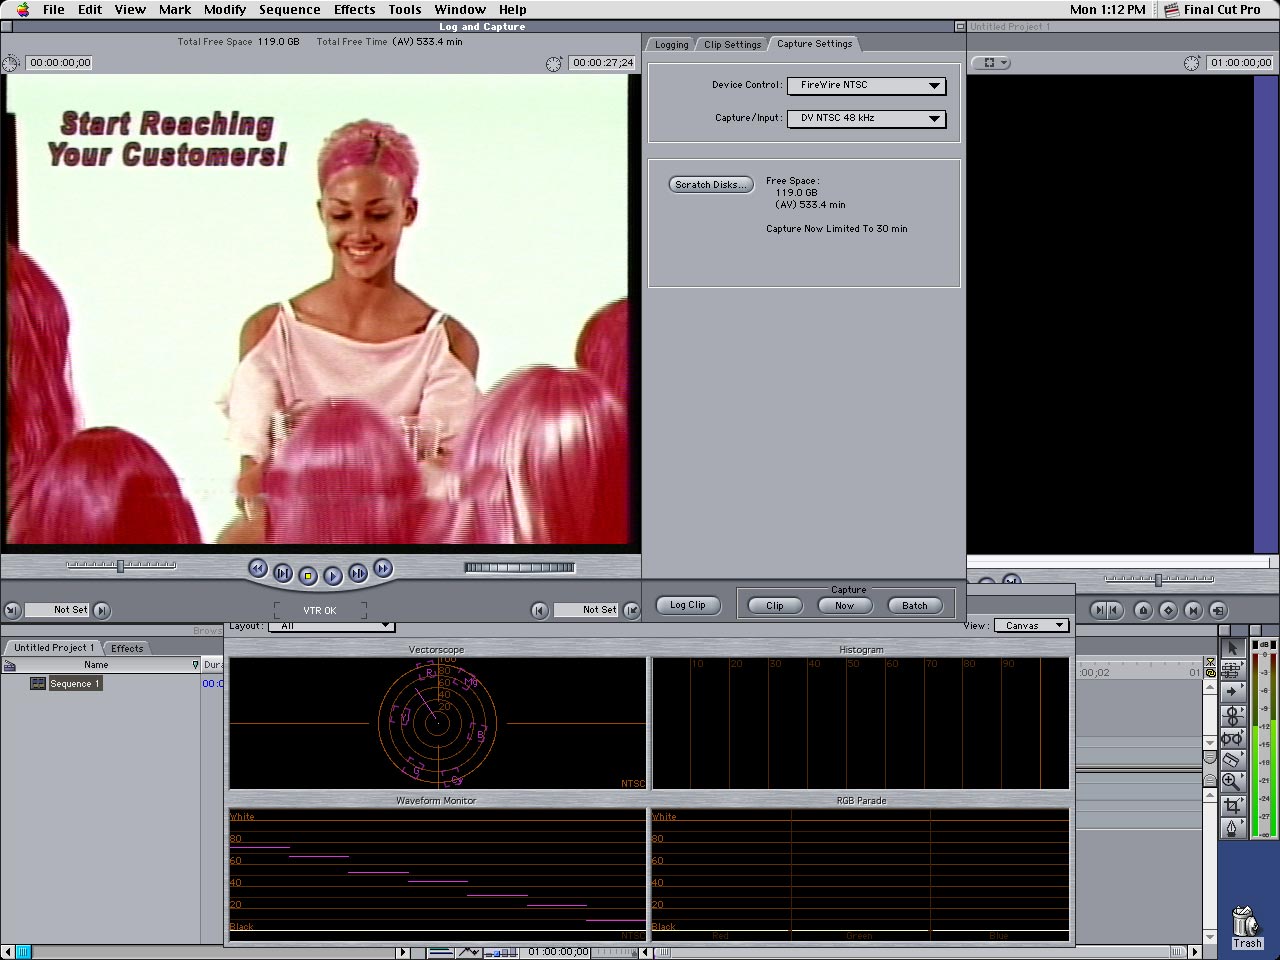Screen dimensions: 1280x960
Task: Click the Capture Now button
Action: [x=844, y=606]
